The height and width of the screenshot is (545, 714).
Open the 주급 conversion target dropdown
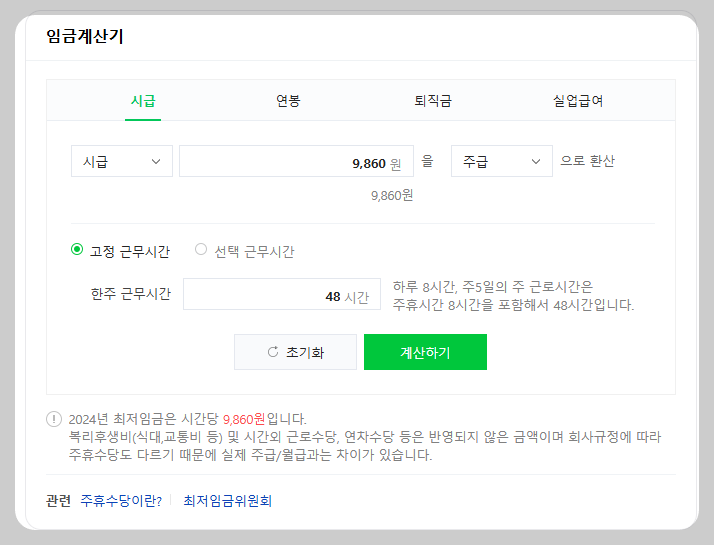point(502,161)
